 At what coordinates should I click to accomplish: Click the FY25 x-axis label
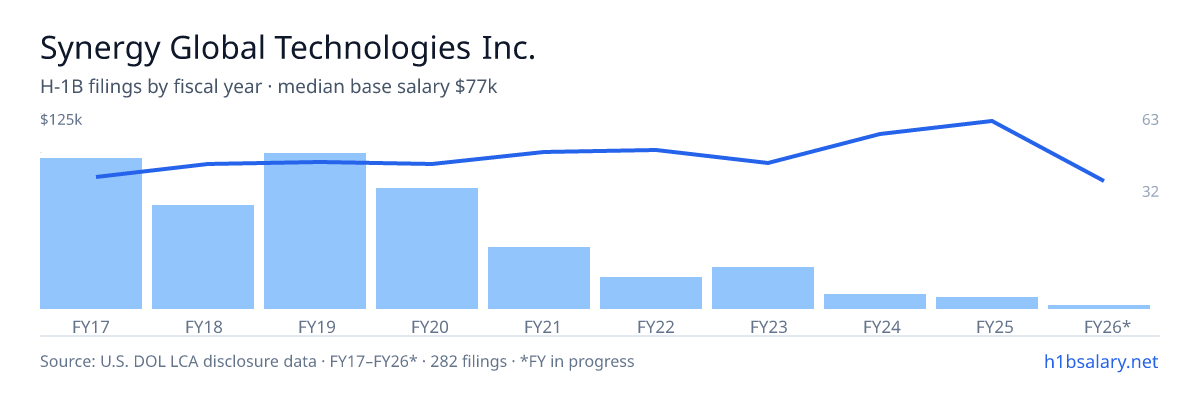click(x=987, y=327)
